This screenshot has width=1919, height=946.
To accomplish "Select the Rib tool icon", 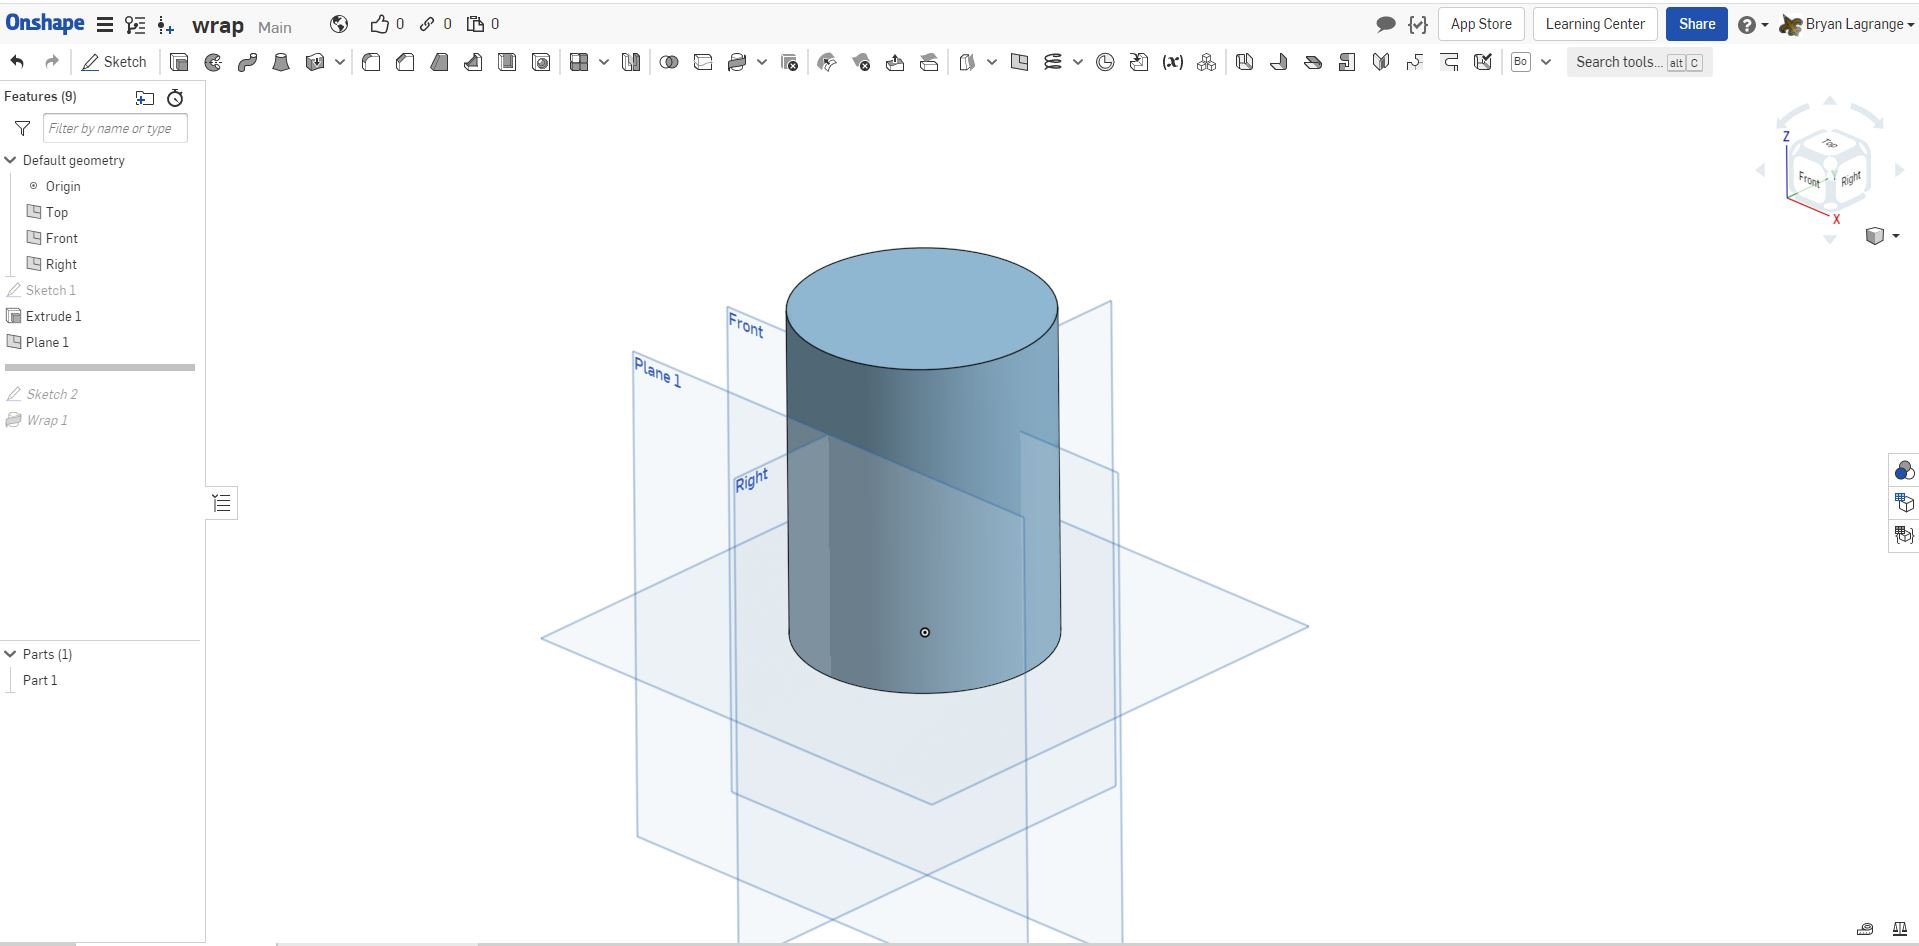I will [473, 62].
